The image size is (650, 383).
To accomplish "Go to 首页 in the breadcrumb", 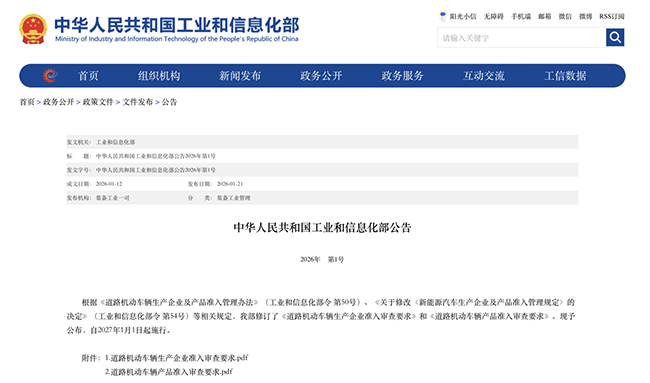I will 27,102.
